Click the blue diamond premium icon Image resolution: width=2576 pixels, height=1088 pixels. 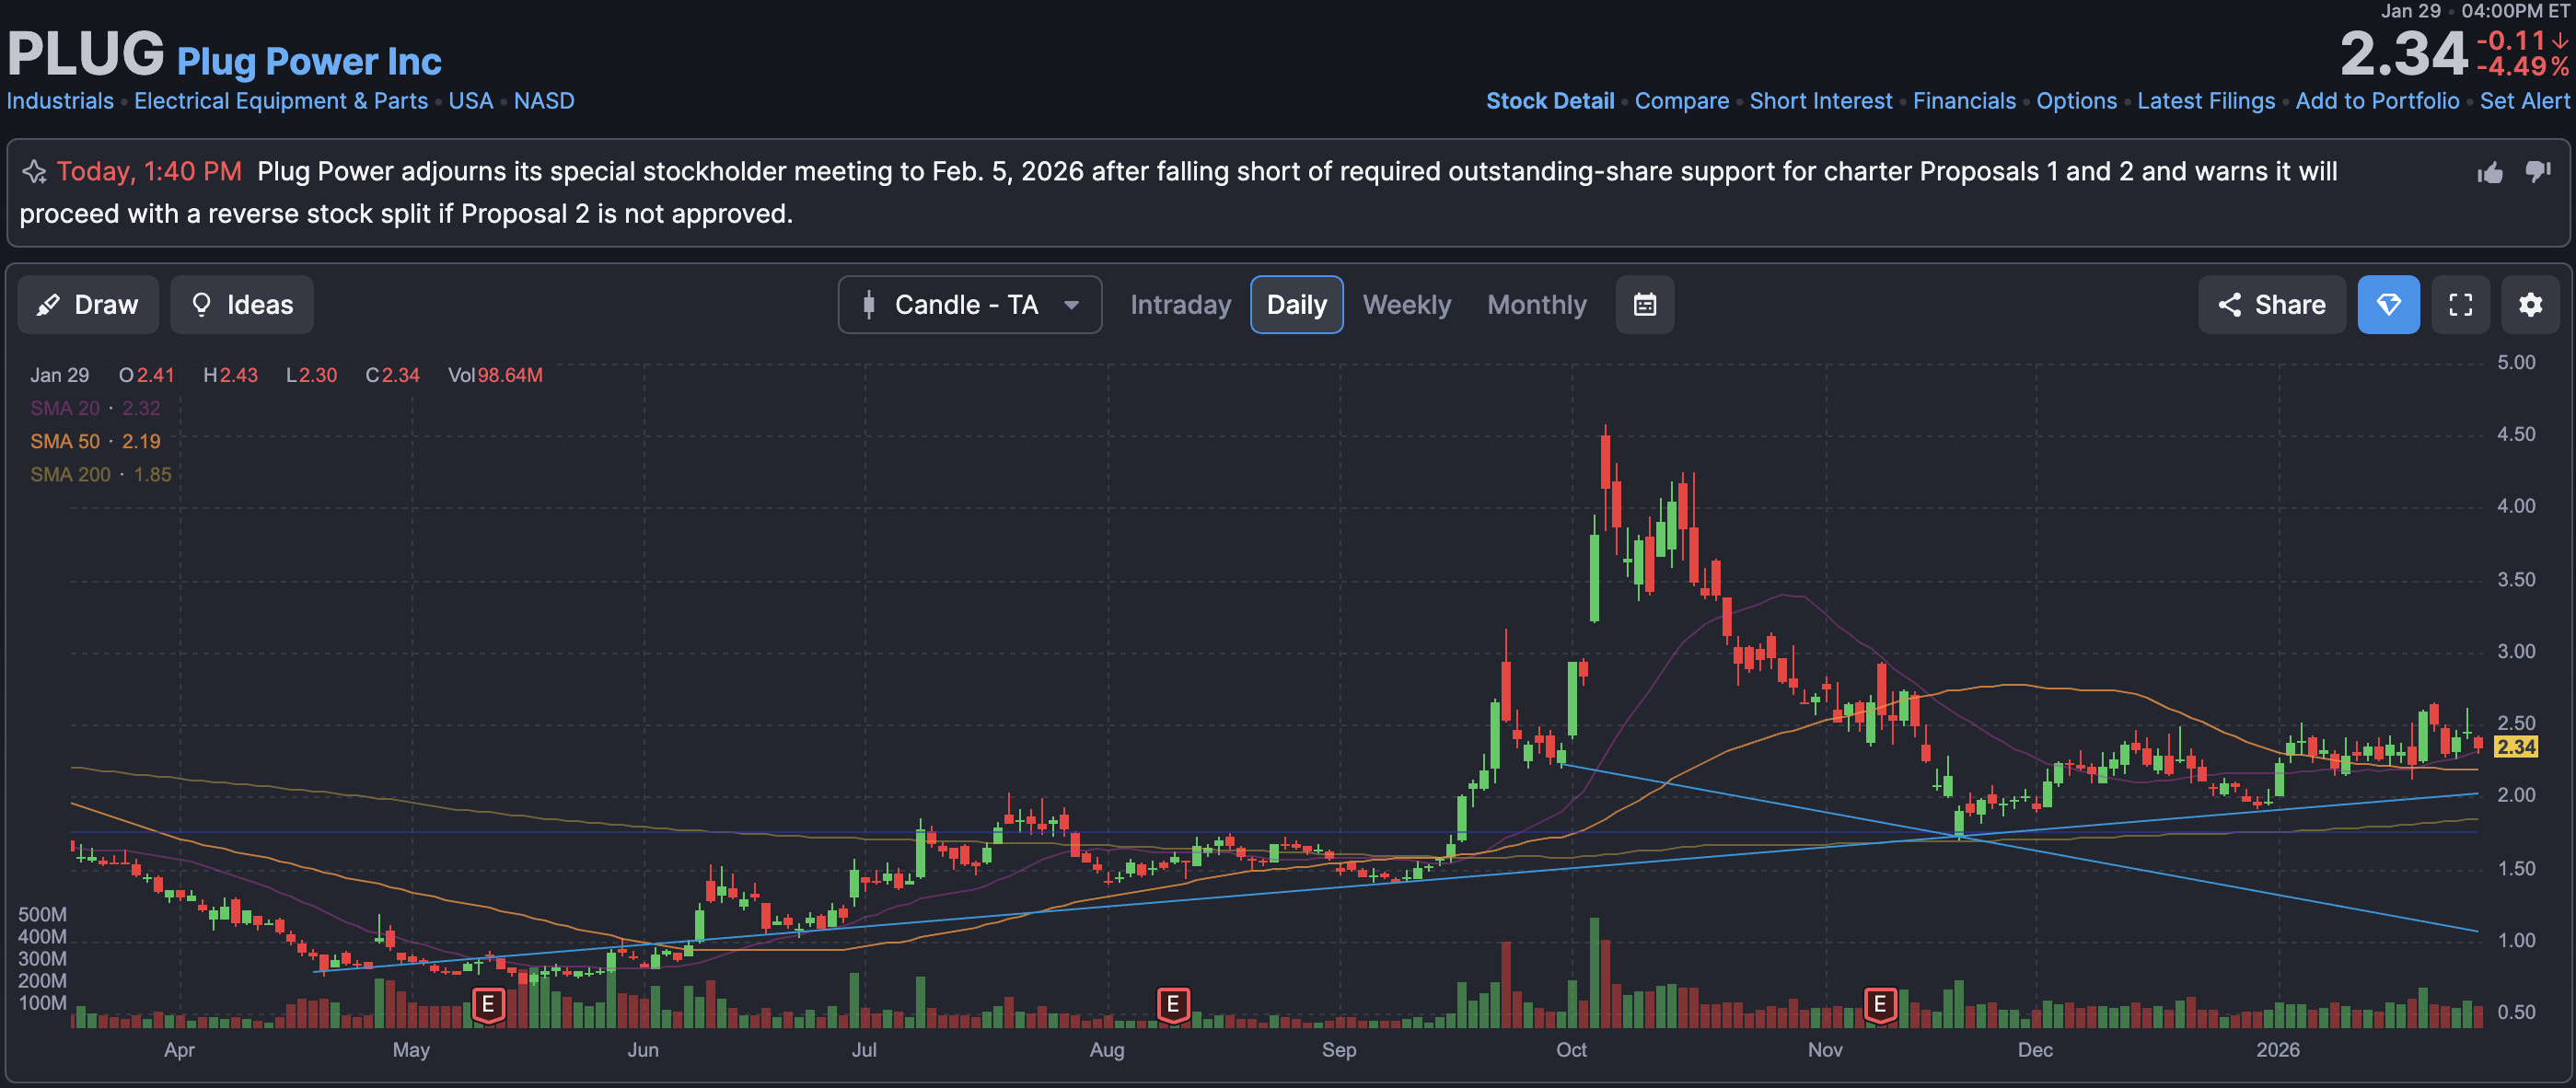pyautogui.click(x=2387, y=305)
